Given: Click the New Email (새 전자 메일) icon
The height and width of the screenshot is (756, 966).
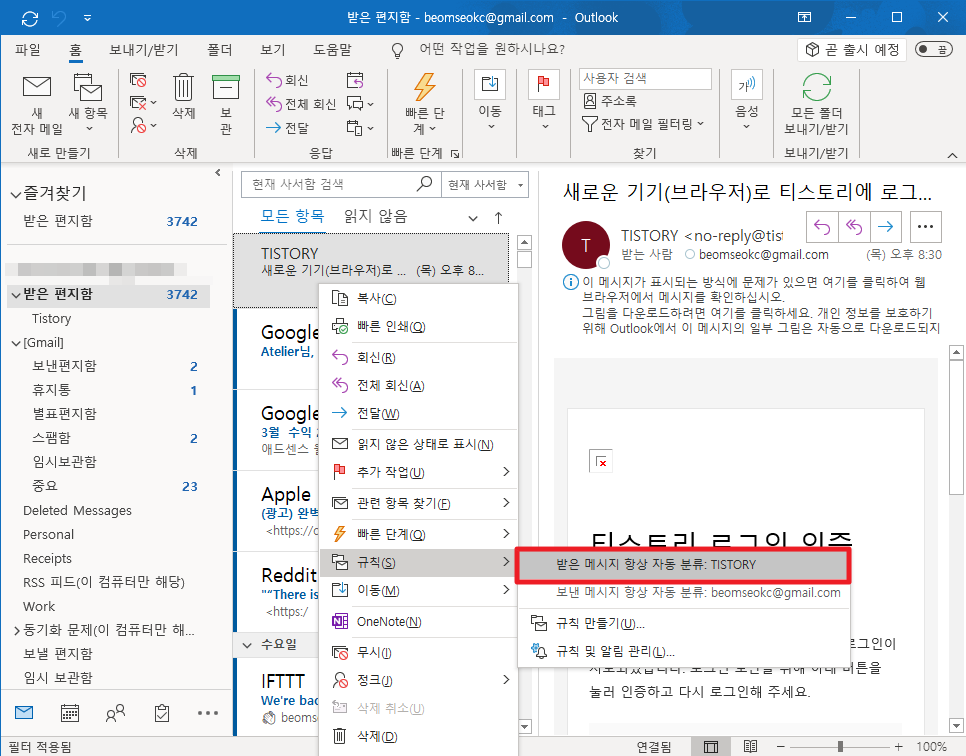Looking at the screenshot, I should tap(37, 87).
